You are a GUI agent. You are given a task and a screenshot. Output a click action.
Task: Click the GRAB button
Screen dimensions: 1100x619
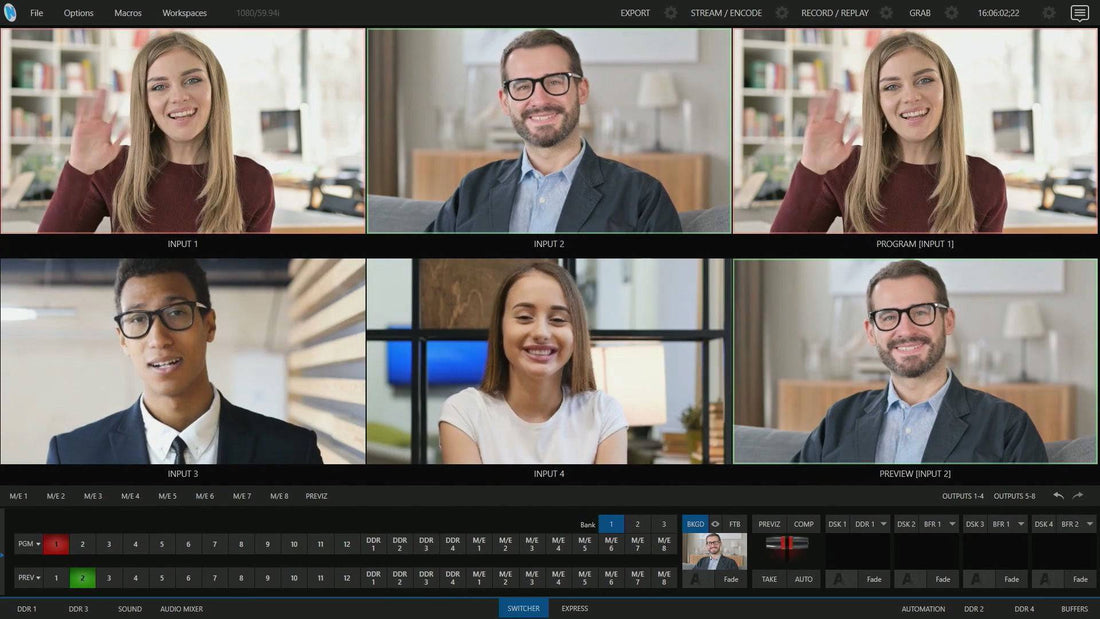(x=920, y=13)
